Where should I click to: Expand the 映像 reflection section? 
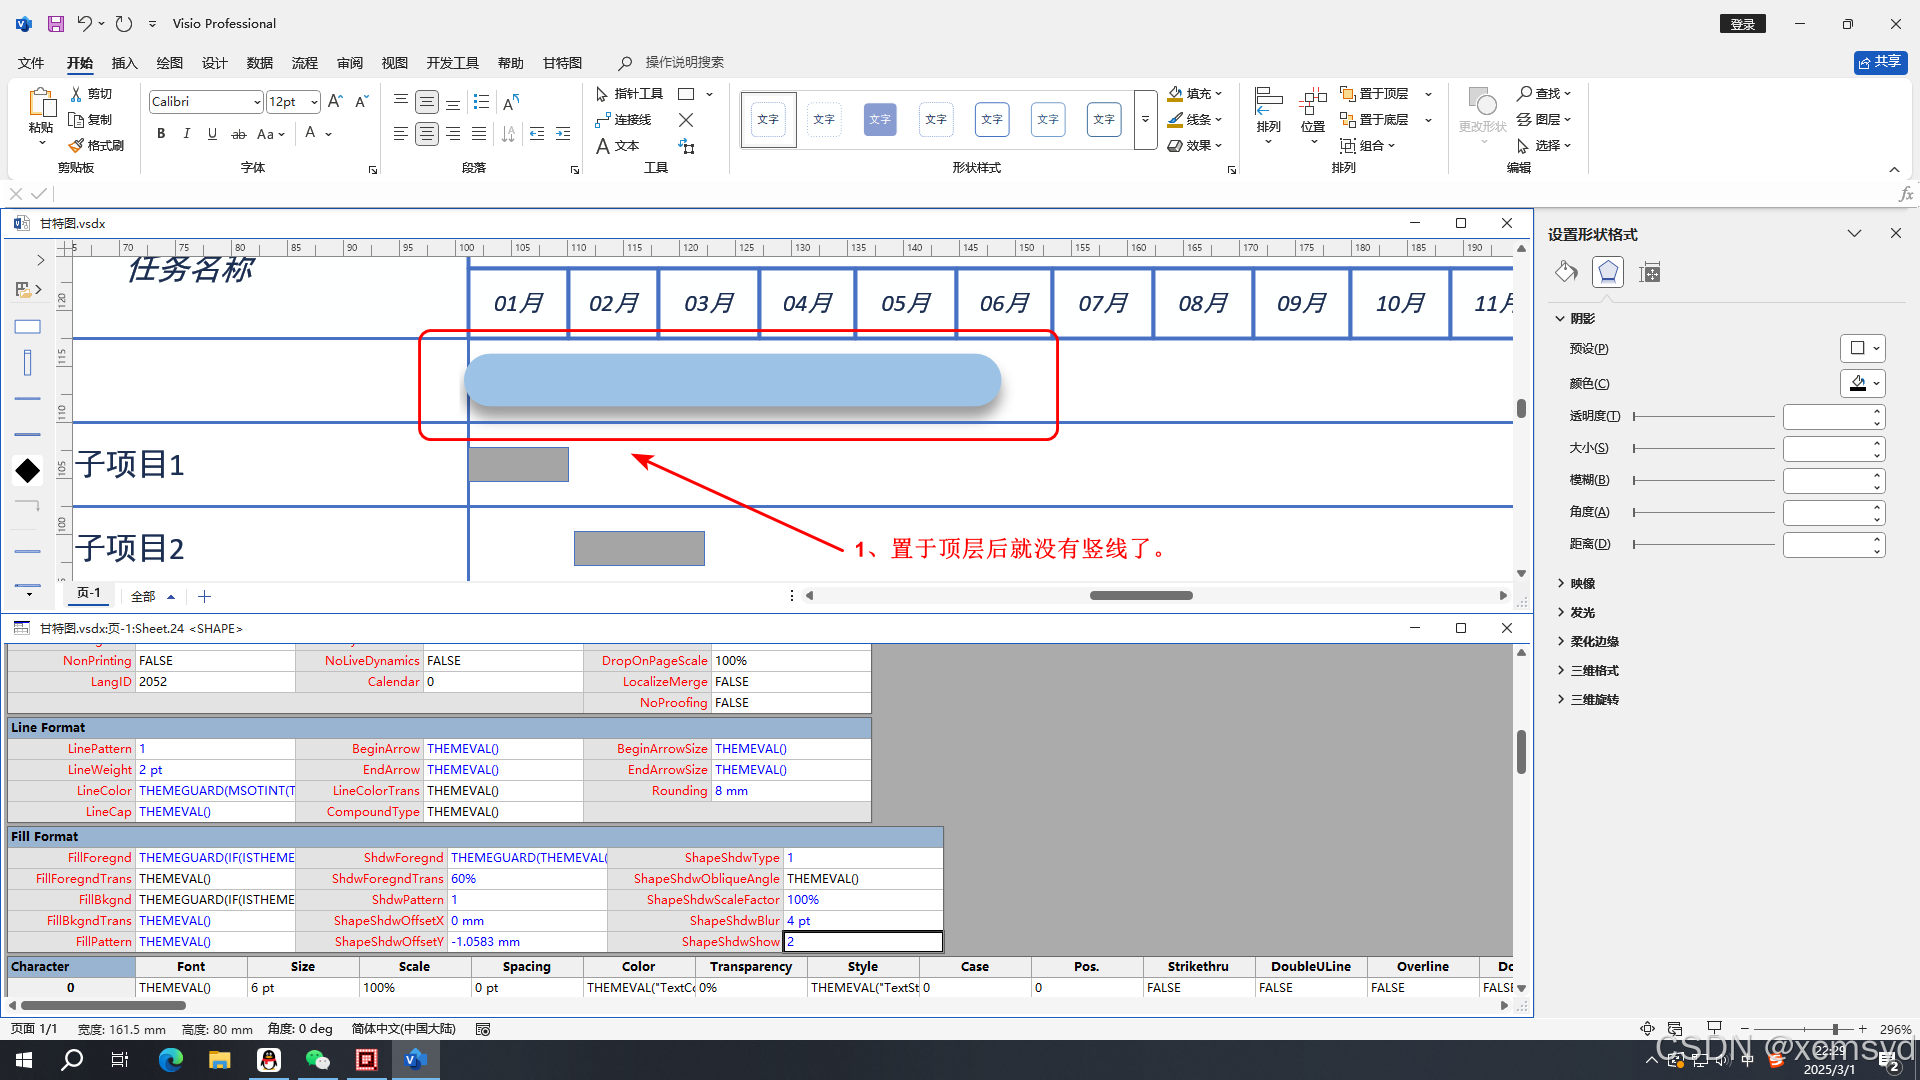coord(1582,583)
